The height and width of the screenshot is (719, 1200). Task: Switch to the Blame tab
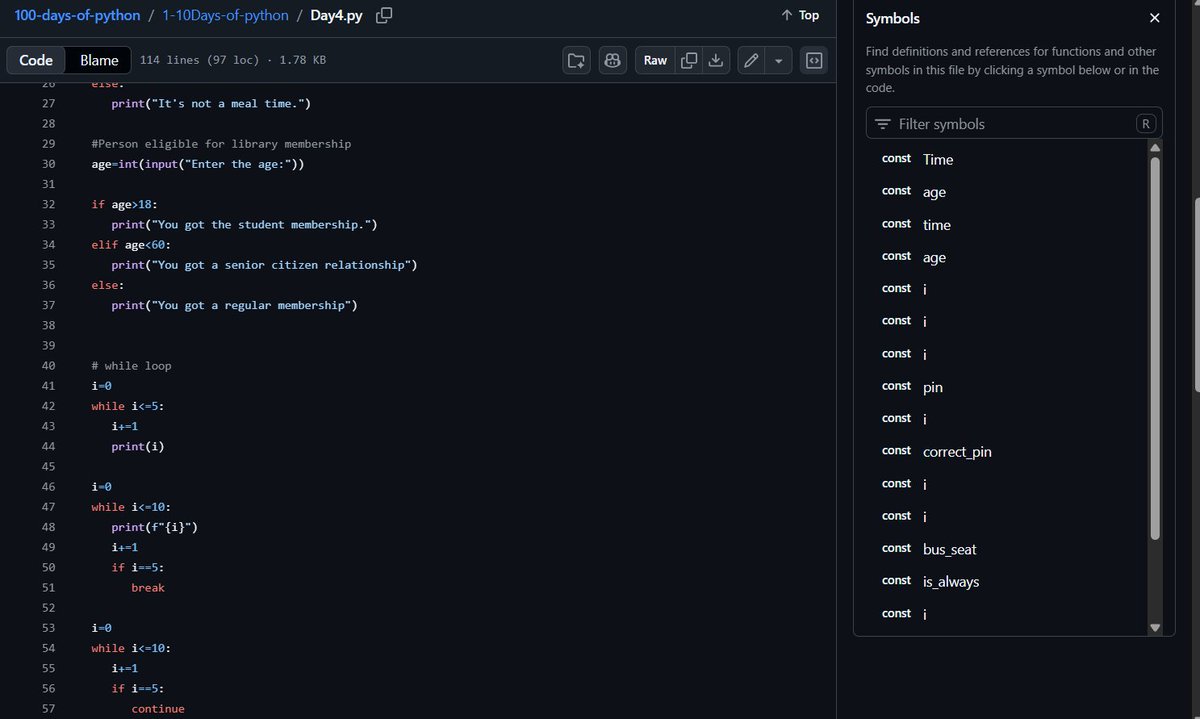click(99, 60)
